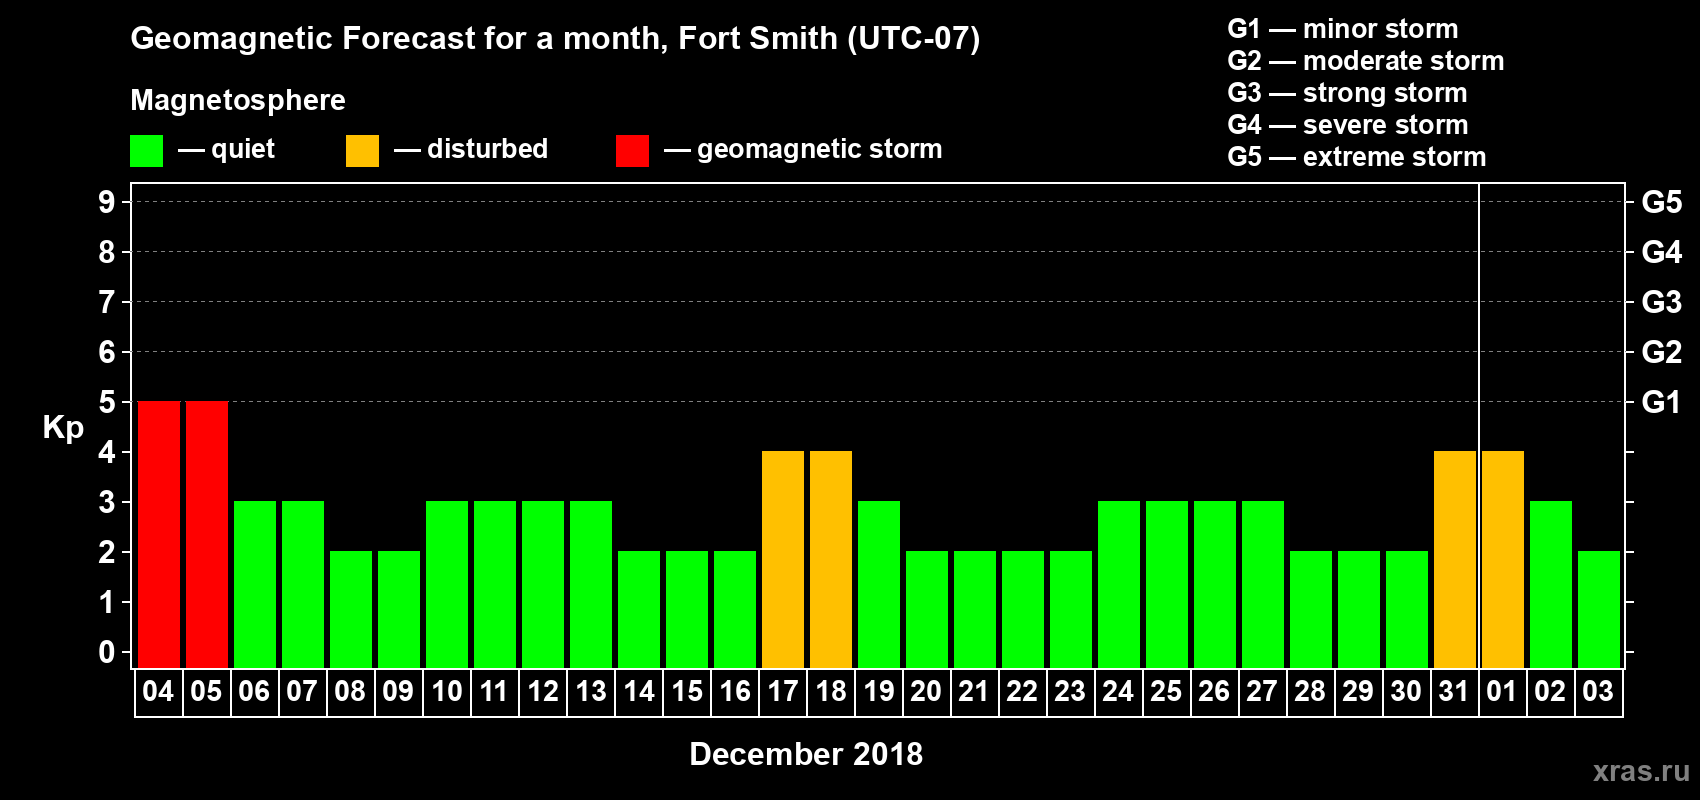Click 'G5 — extreme storm' legend text
This screenshot has height=800, width=1700.
click(x=1357, y=157)
